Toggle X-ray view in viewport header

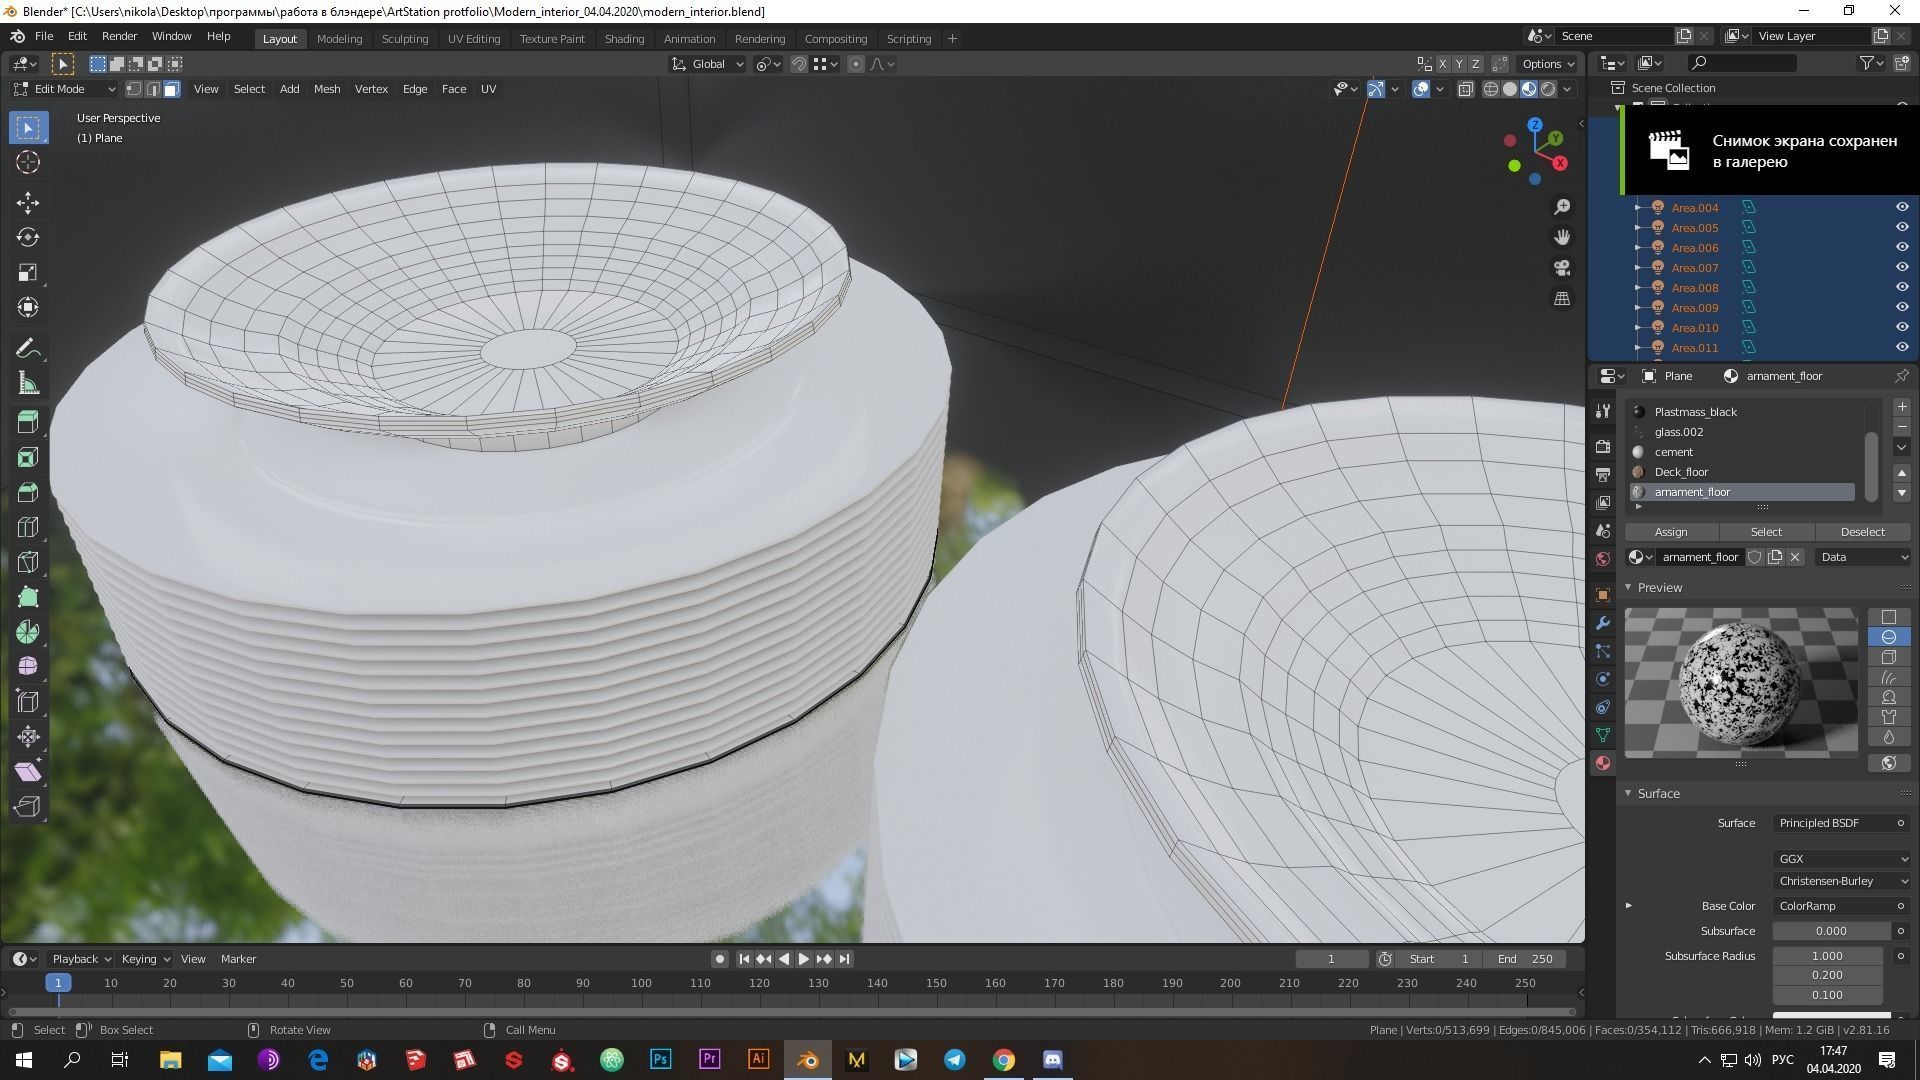1465,89
